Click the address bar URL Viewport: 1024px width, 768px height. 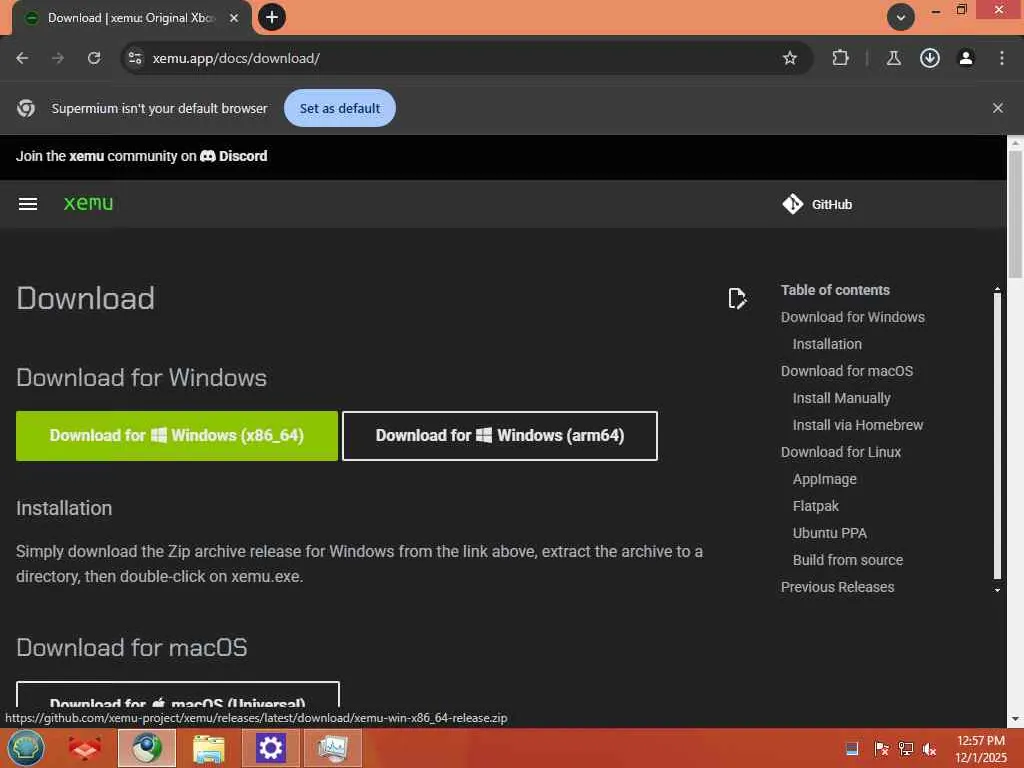(236, 58)
